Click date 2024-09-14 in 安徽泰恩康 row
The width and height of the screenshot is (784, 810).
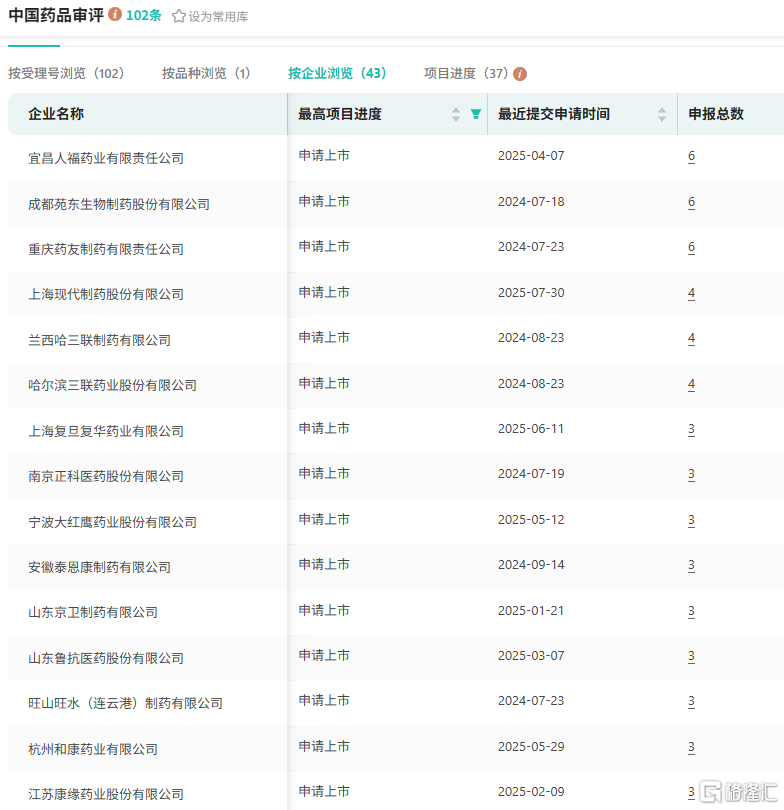(x=531, y=565)
